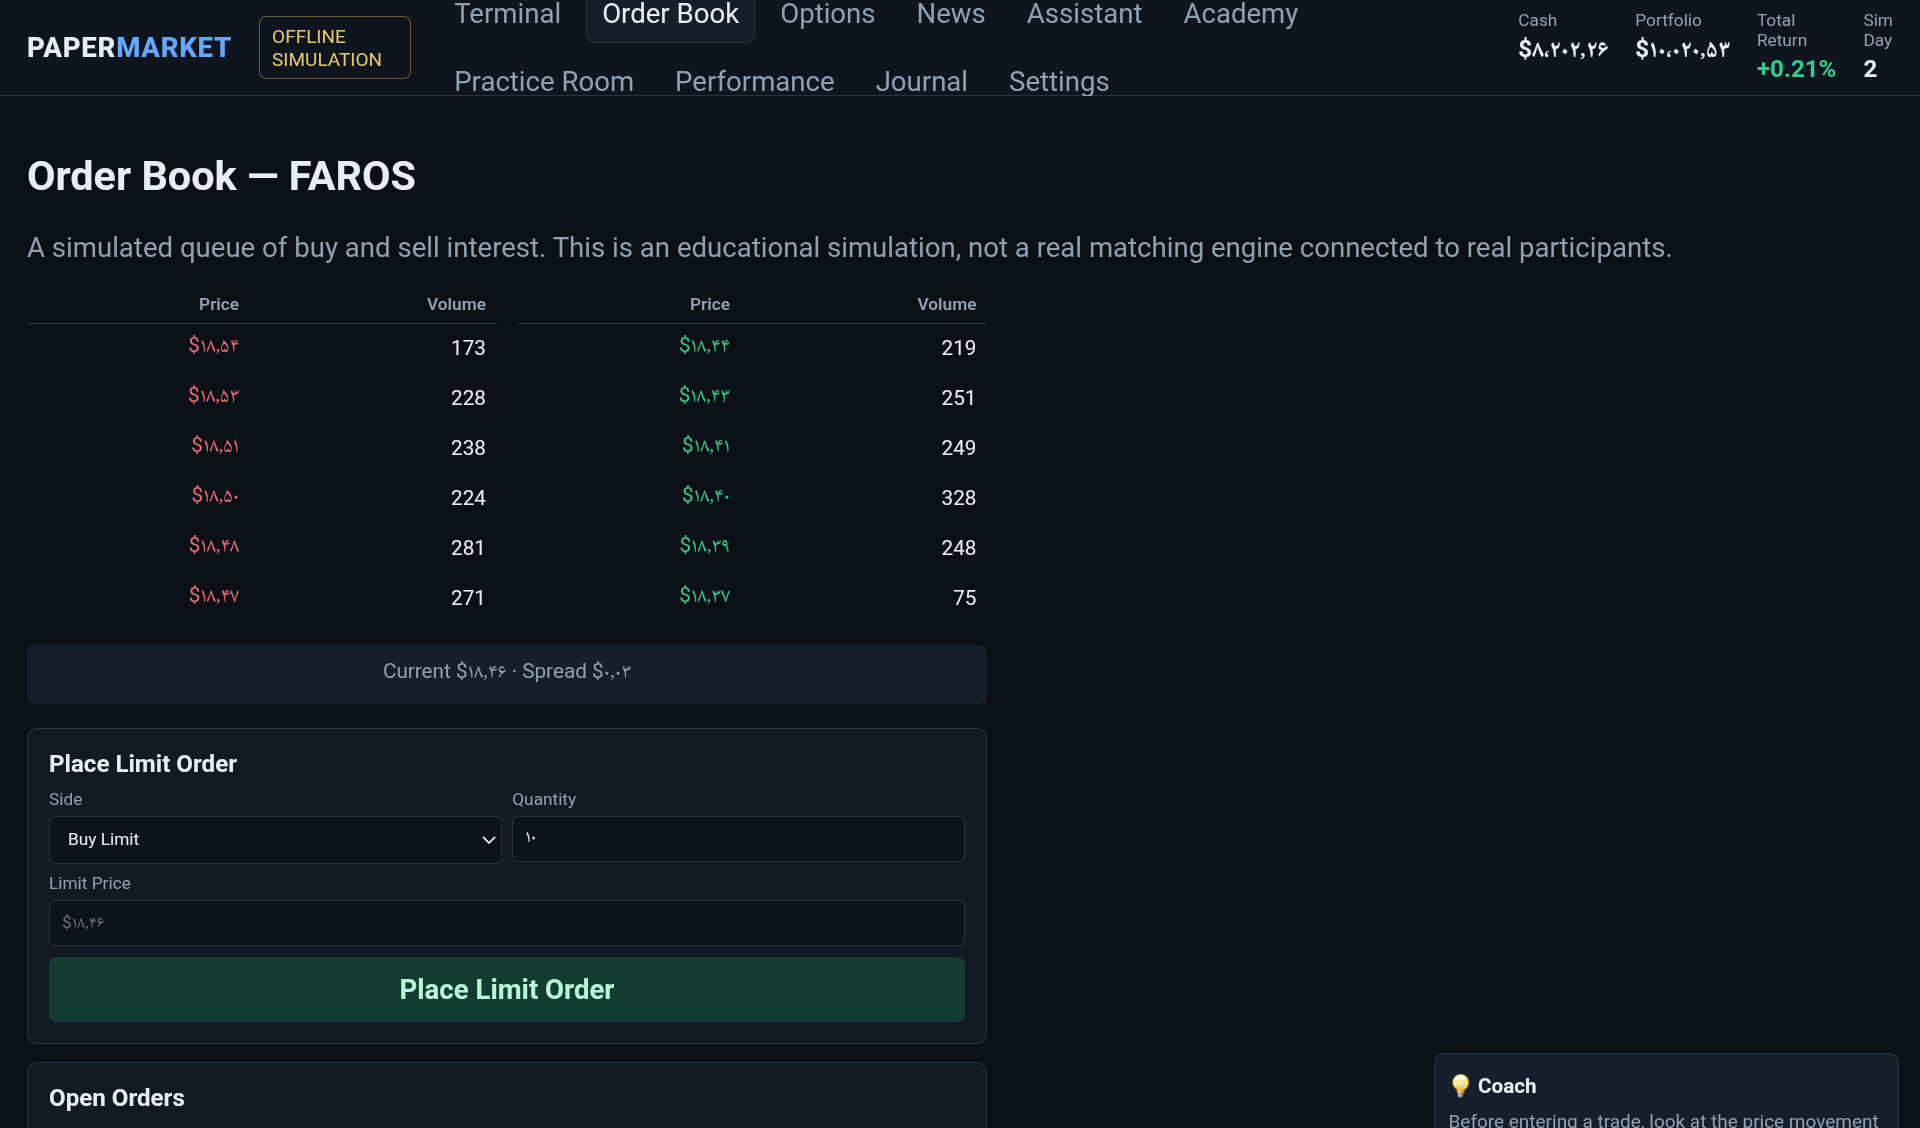View the Performance page
The height and width of the screenshot is (1128, 1920).
pyautogui.click(x=754, y=81)
